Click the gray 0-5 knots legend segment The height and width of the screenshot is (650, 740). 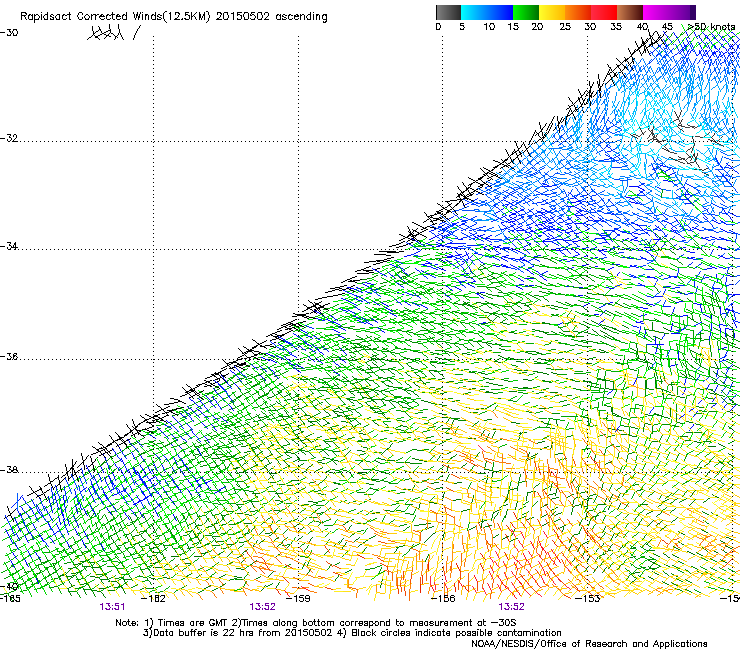[x=448, y=12]
